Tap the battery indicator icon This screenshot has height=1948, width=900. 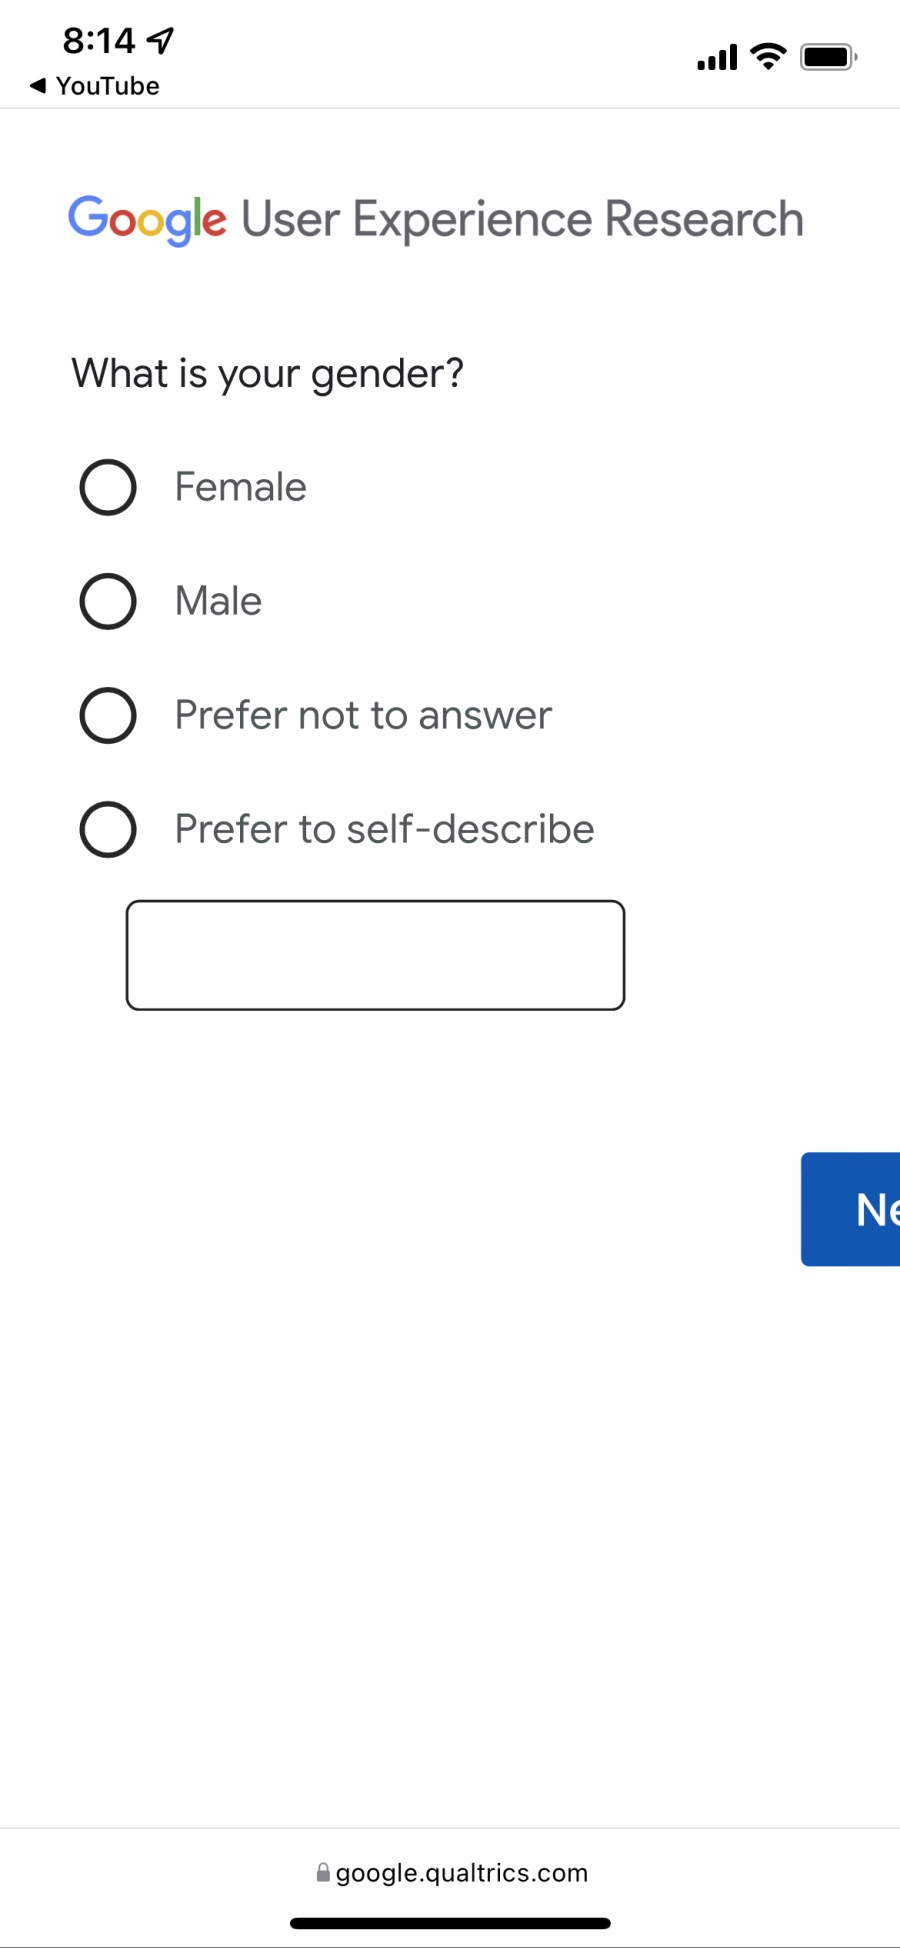click(828, 57)
